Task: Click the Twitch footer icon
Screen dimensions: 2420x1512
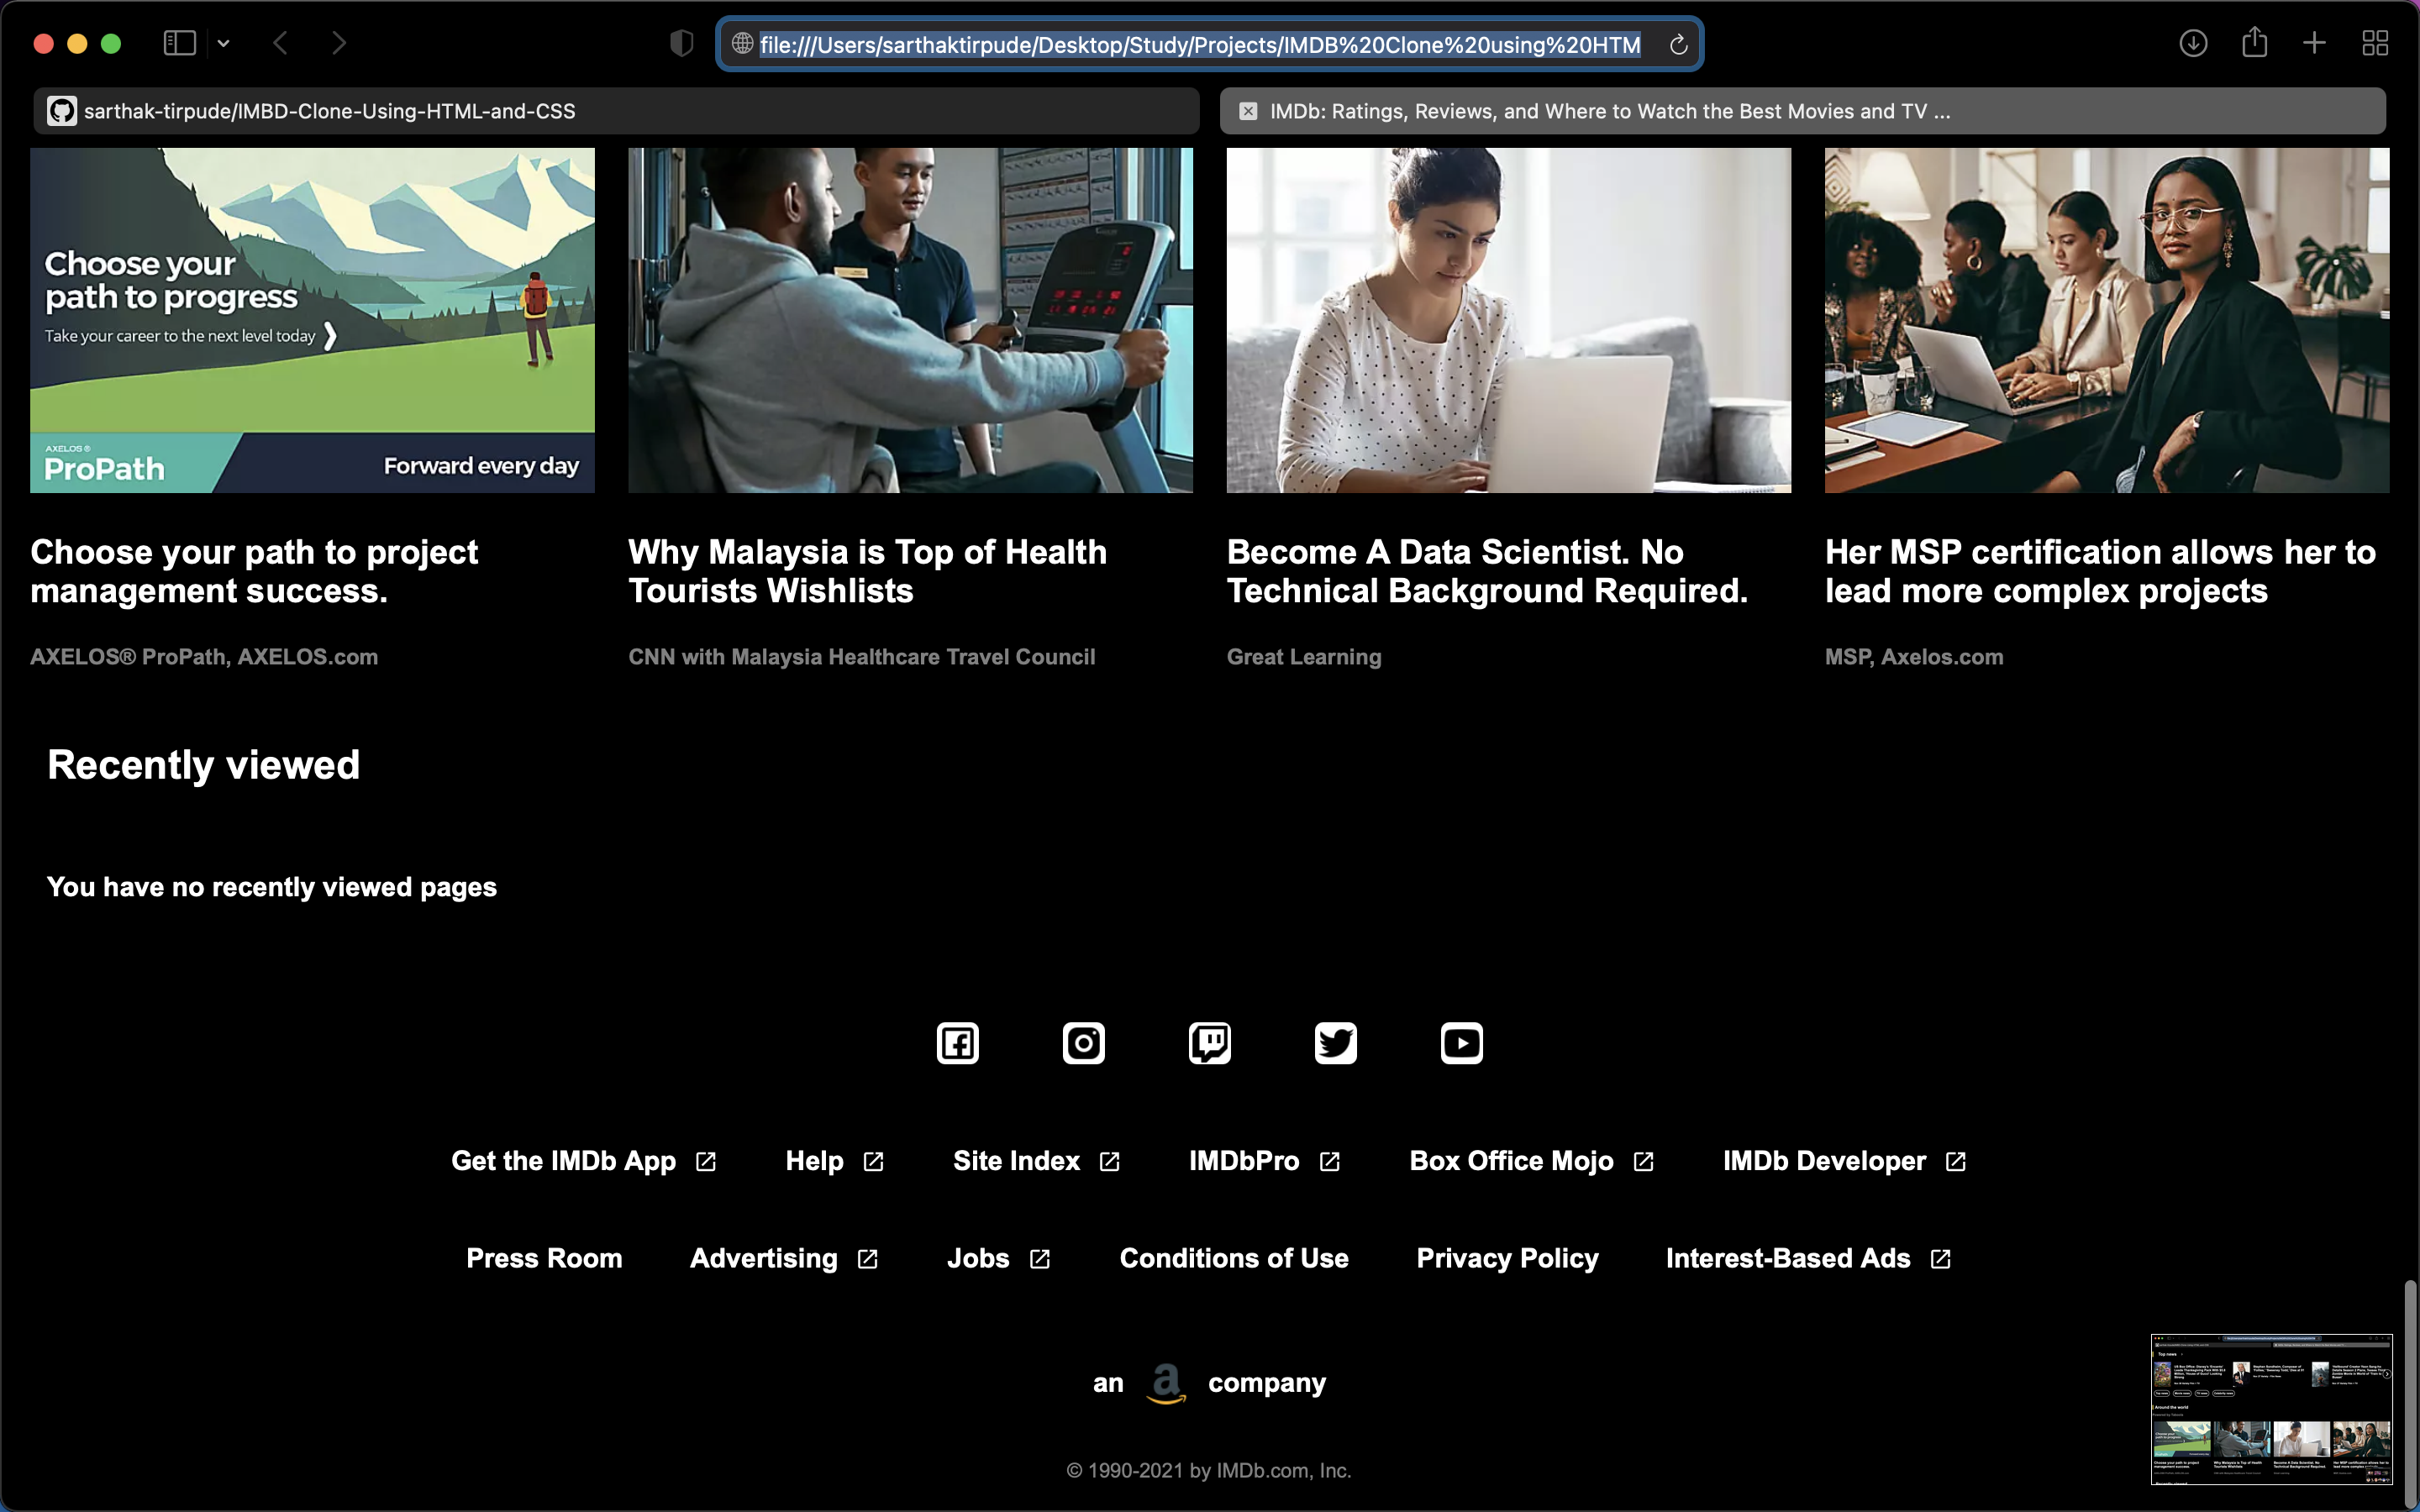Action: click(1209, 1043)
